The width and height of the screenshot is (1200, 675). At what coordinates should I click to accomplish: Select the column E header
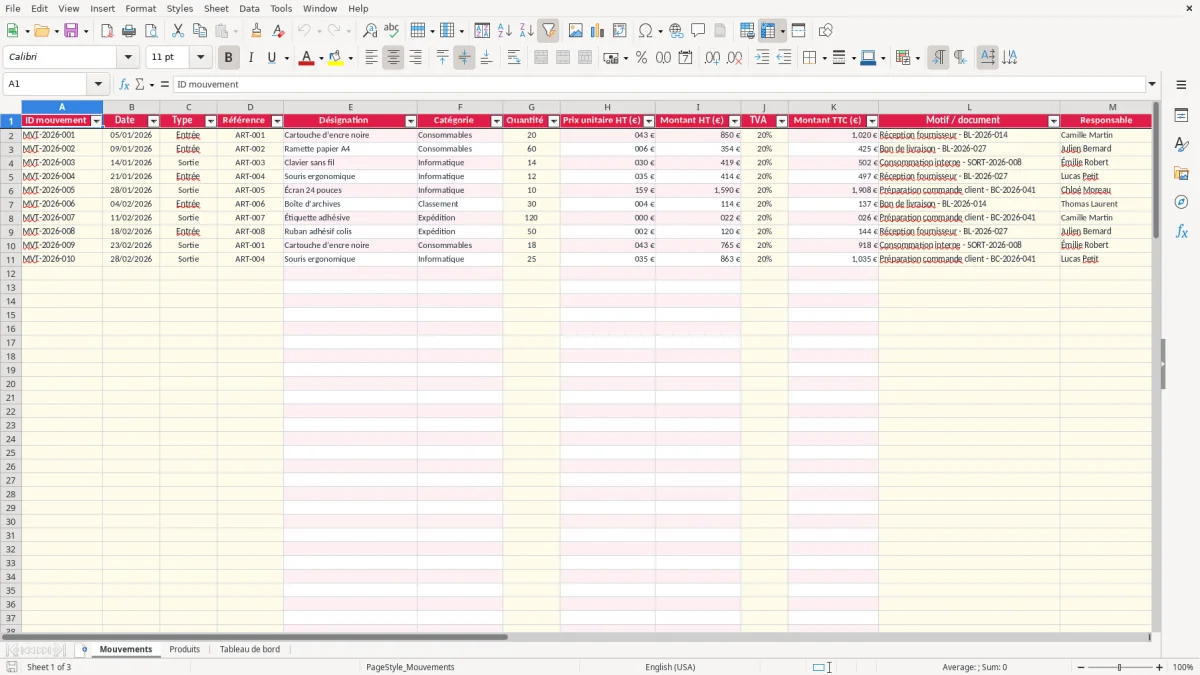pos(350,107)
